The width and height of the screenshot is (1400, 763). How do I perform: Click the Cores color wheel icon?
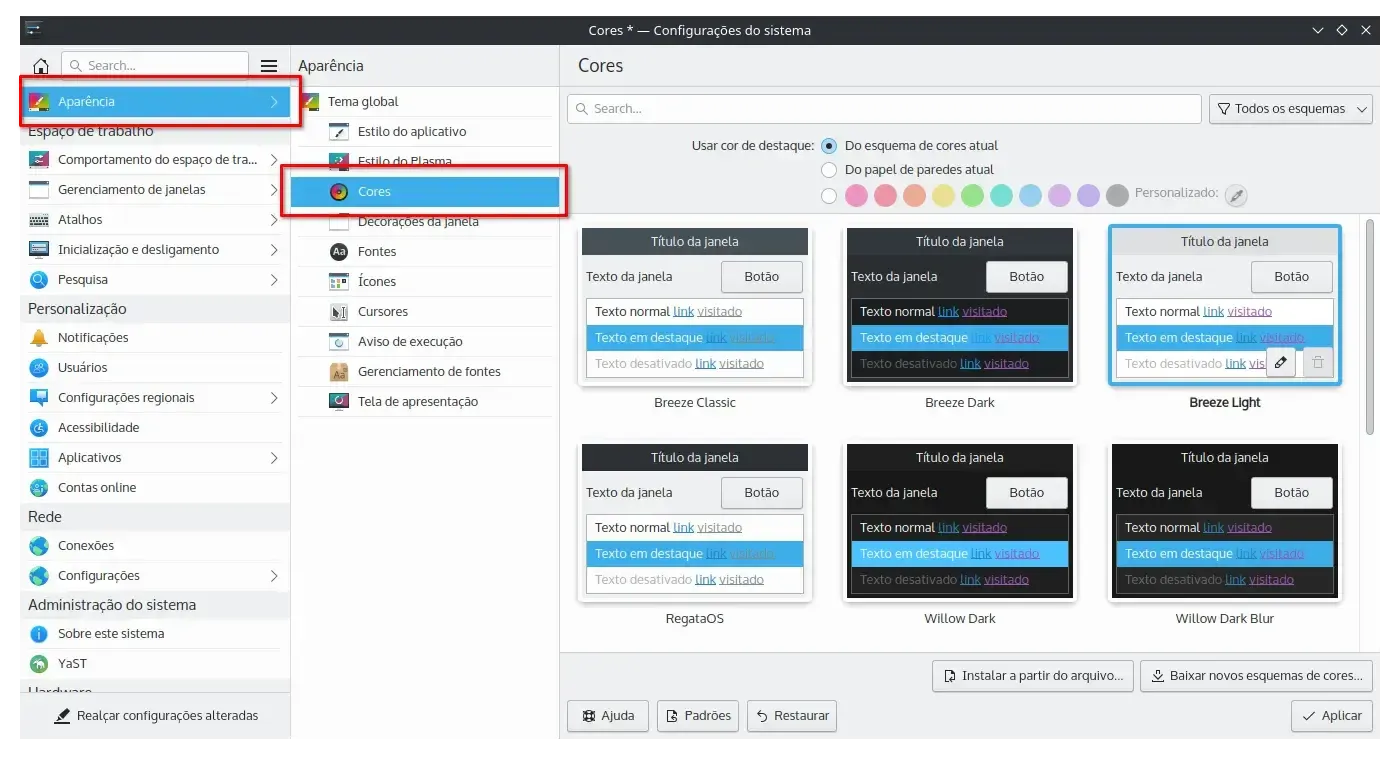pyautogui.click(x=339, y=192)
